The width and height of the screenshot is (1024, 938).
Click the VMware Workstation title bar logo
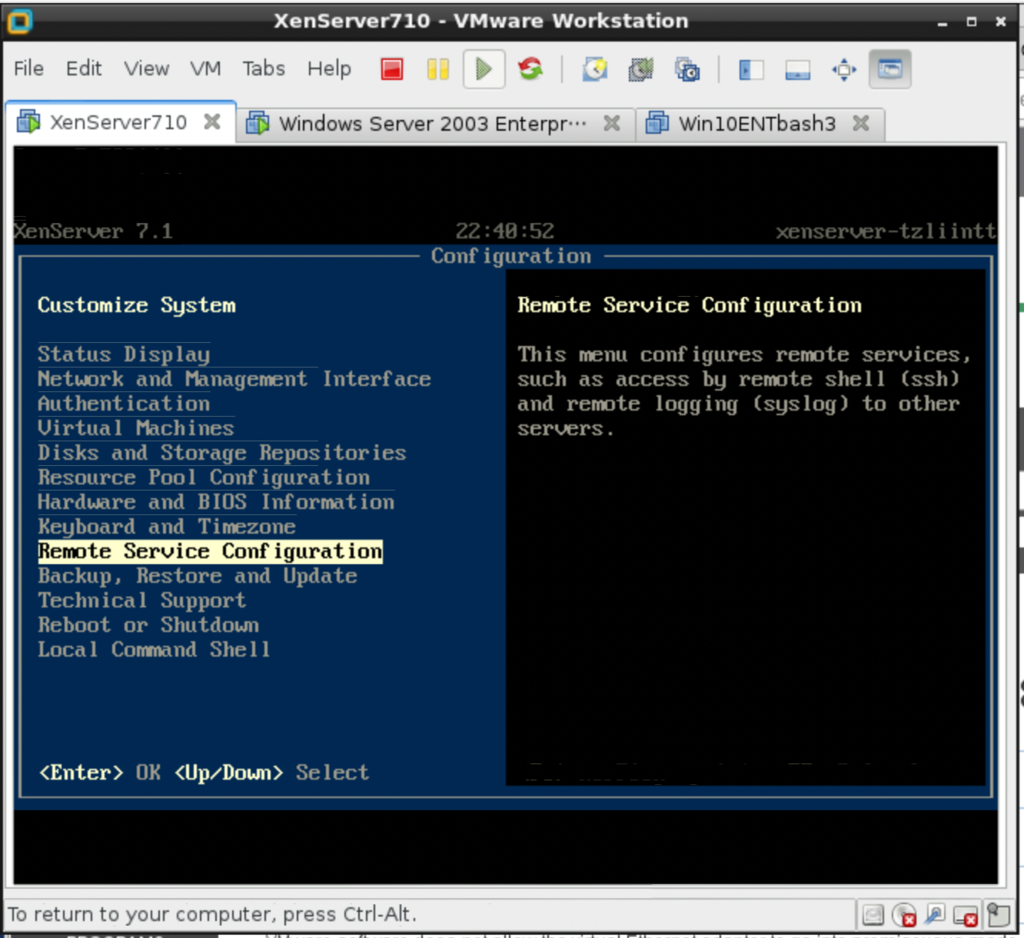click(x=20, y=21)
